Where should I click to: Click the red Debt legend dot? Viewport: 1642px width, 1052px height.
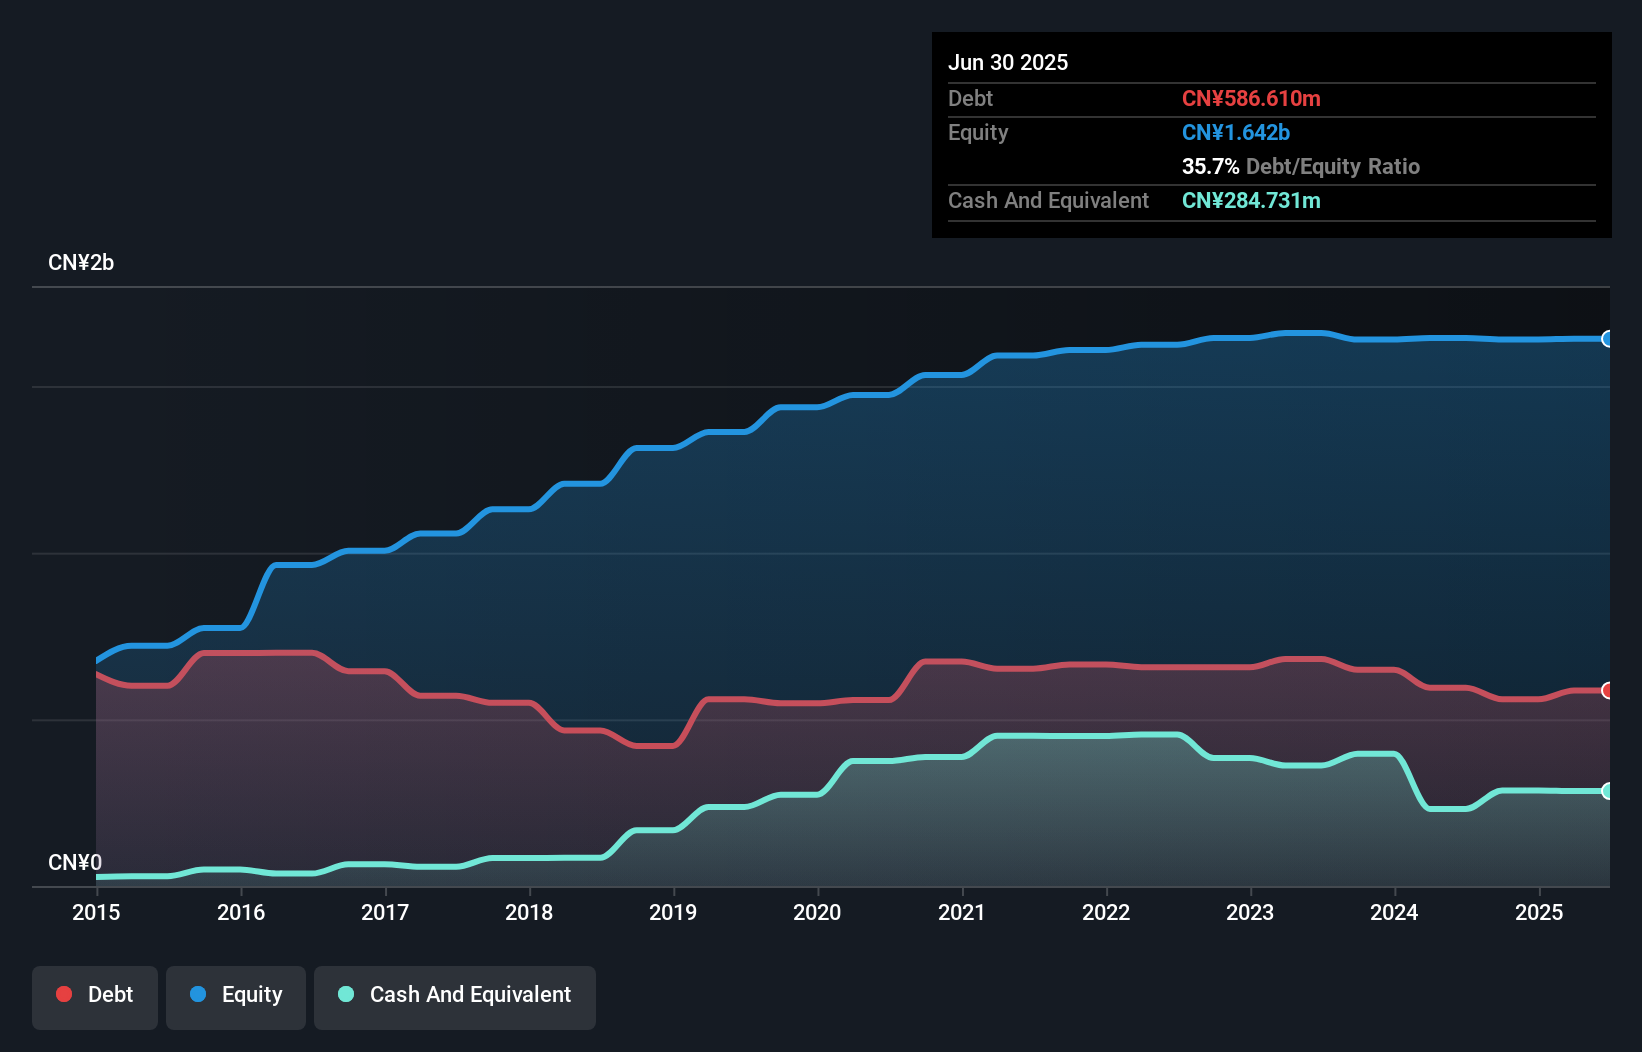(64, 994)
